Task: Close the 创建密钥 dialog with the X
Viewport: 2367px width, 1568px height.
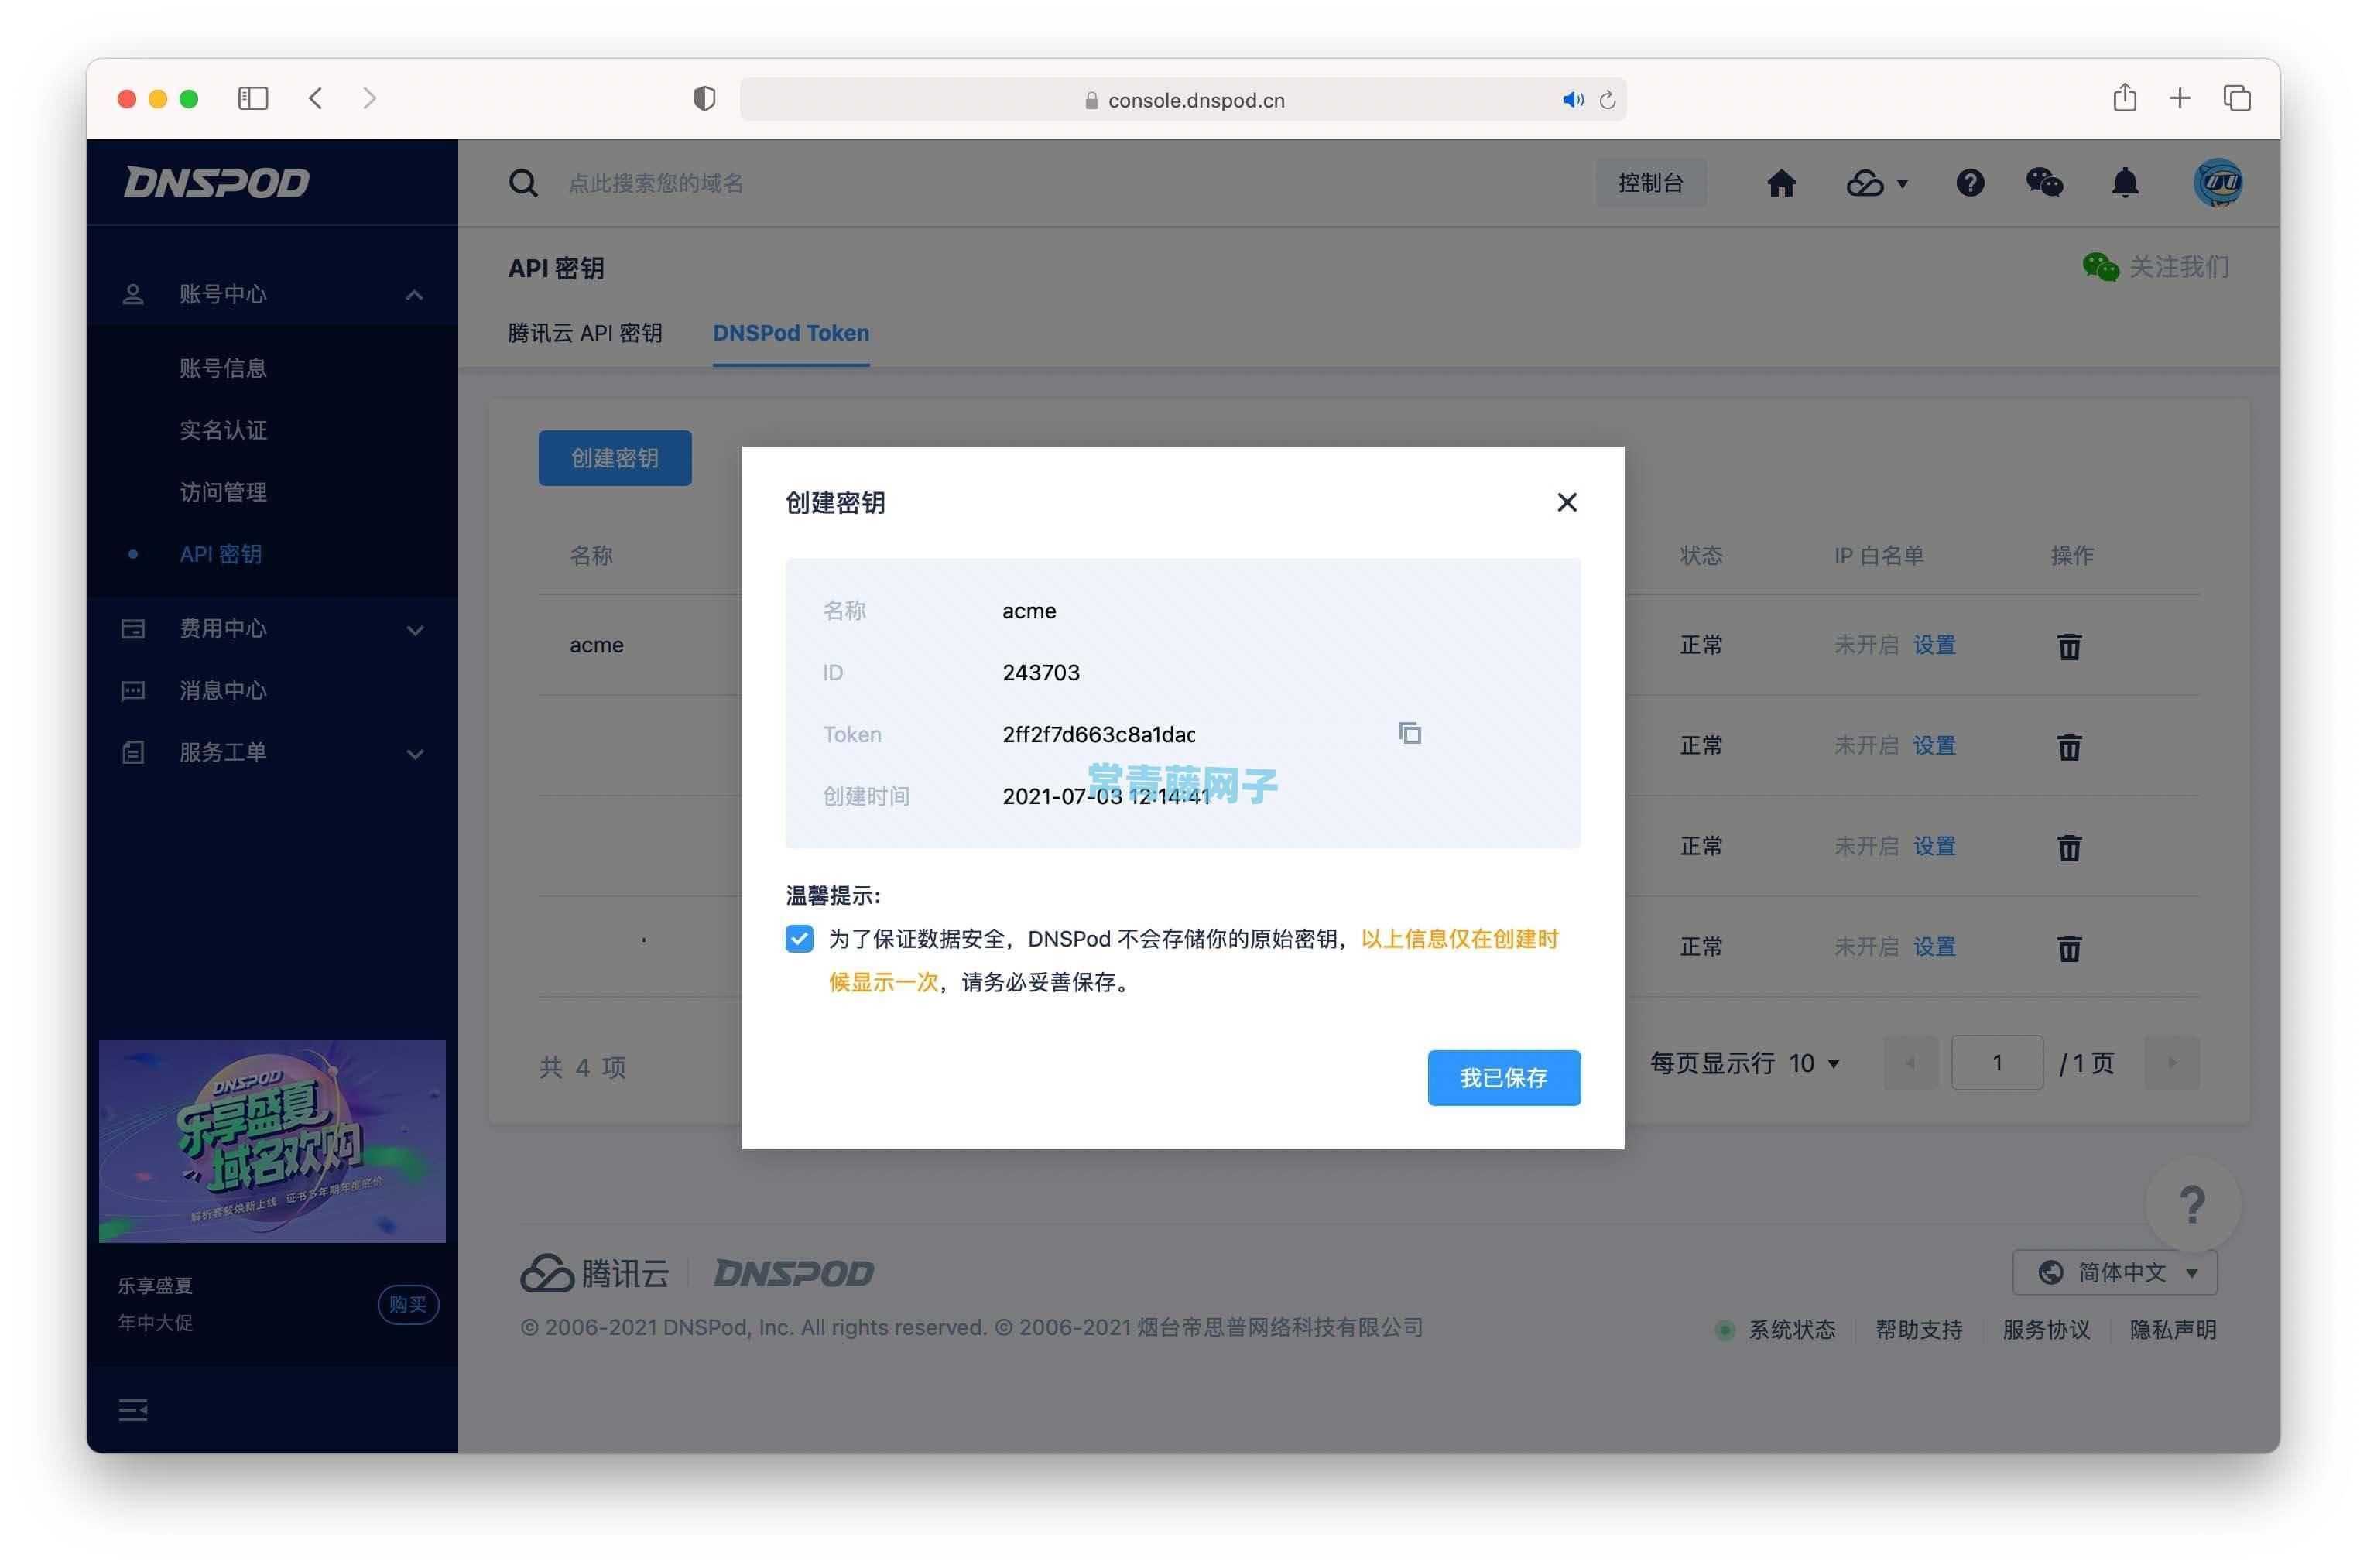Action: coord(1566,502)
